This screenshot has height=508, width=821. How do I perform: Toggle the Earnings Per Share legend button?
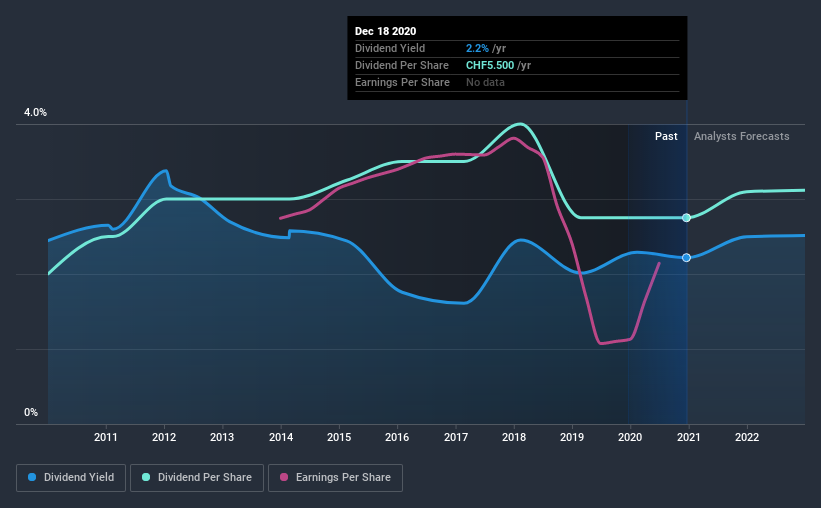point(335,478)
